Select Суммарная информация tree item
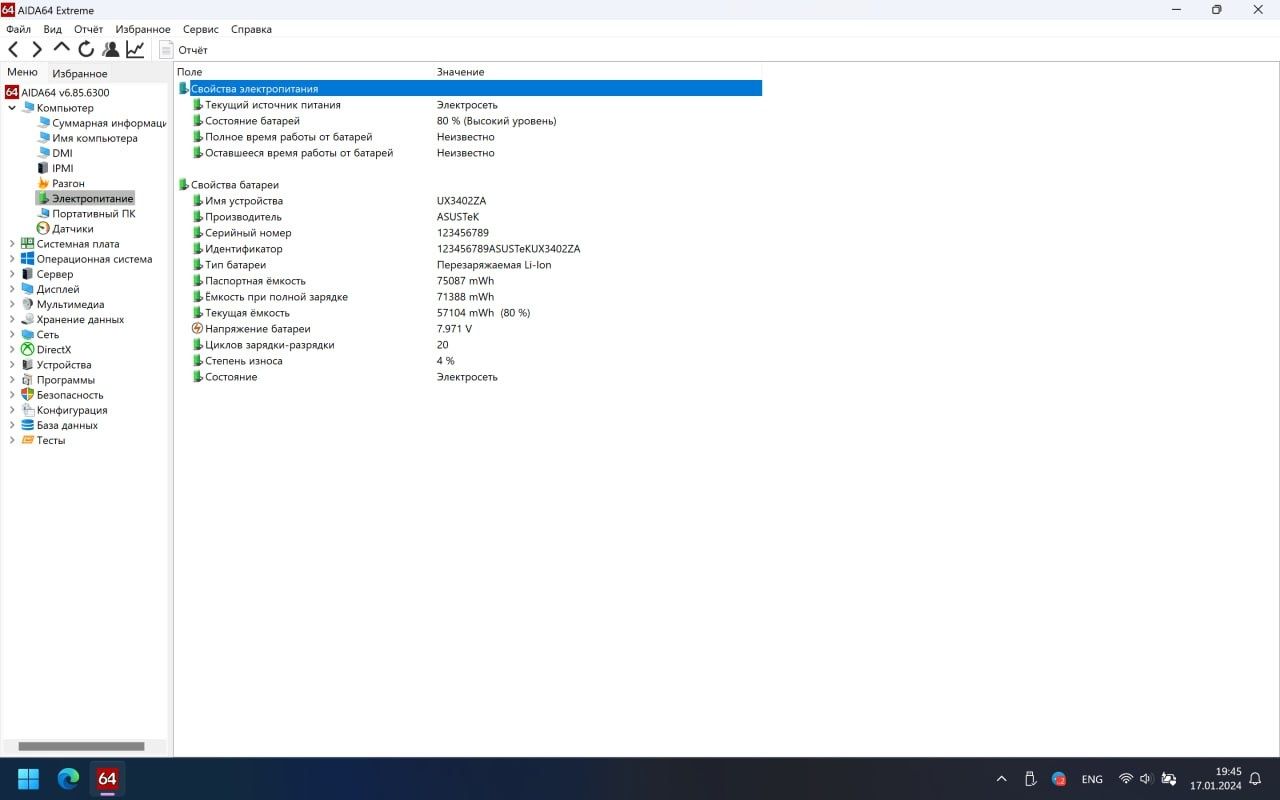The width and height of the screenshot is (1280, 800). click(102, 123)
